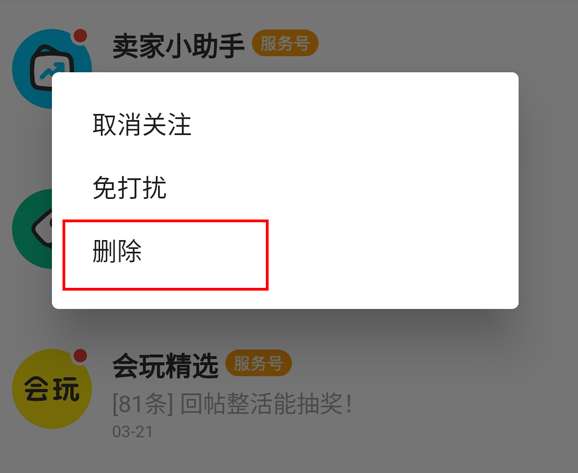Click the 卖家小助手 account name
The width and height of the screenshot is (578, 473).
pyautogui.click(x=178, y=46)
